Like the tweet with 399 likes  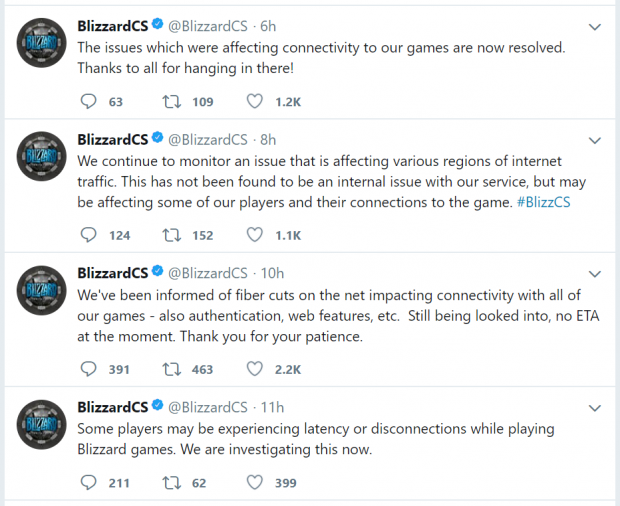pyautogui.click(x=256, y=483)
